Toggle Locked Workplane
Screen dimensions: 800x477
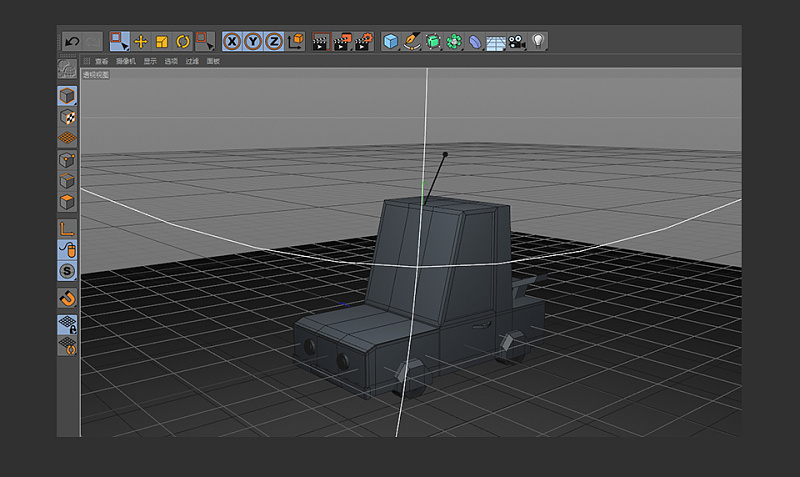[67, 324]
